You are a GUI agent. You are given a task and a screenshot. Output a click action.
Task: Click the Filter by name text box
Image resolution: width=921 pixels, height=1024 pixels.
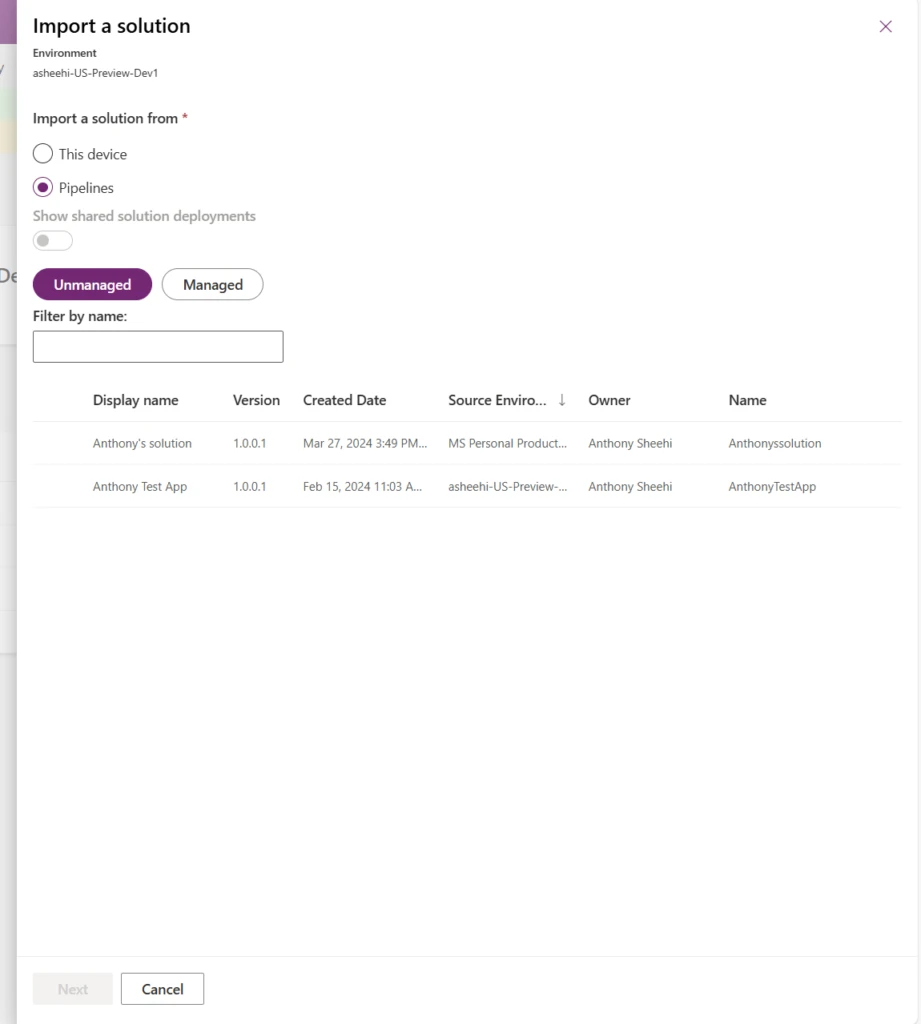coord(158,347)
